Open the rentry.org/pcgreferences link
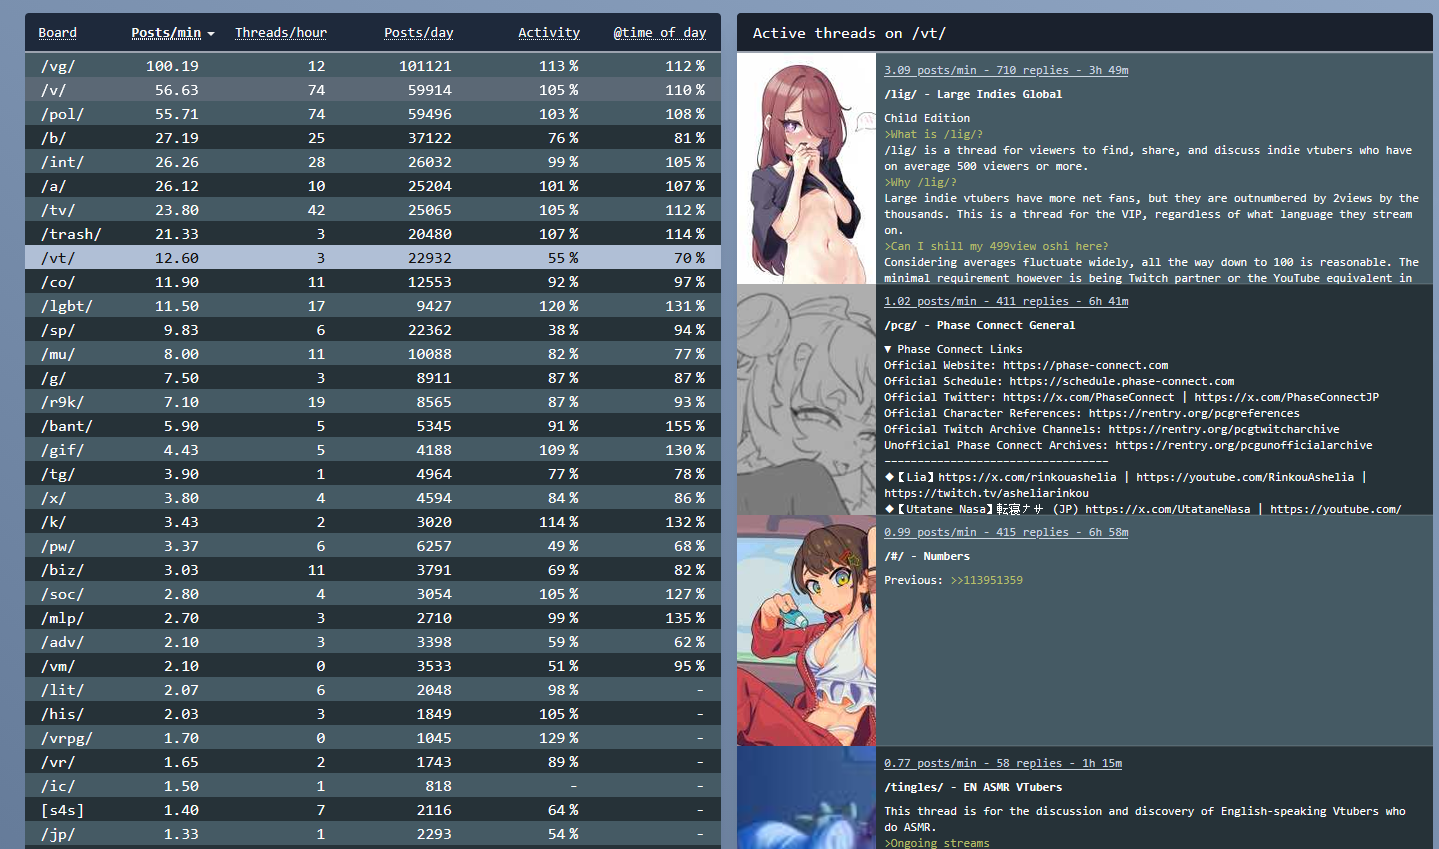This screenshot has width=1439, height=849. 1195,413
